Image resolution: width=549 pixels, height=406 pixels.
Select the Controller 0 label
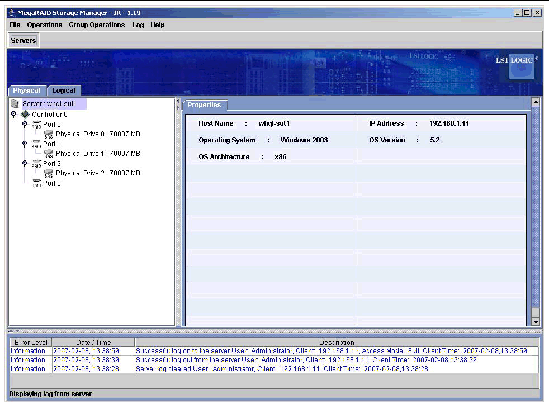click(x=49, y=114)
